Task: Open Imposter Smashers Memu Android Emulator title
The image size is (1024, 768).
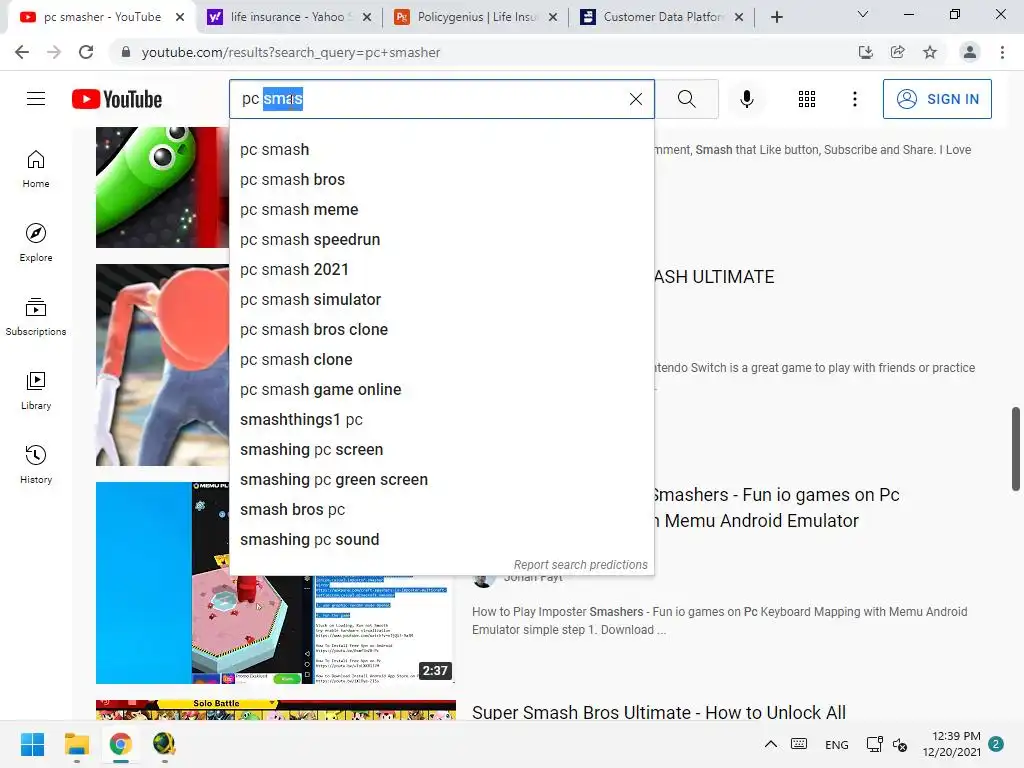Action: pos(775,508)
